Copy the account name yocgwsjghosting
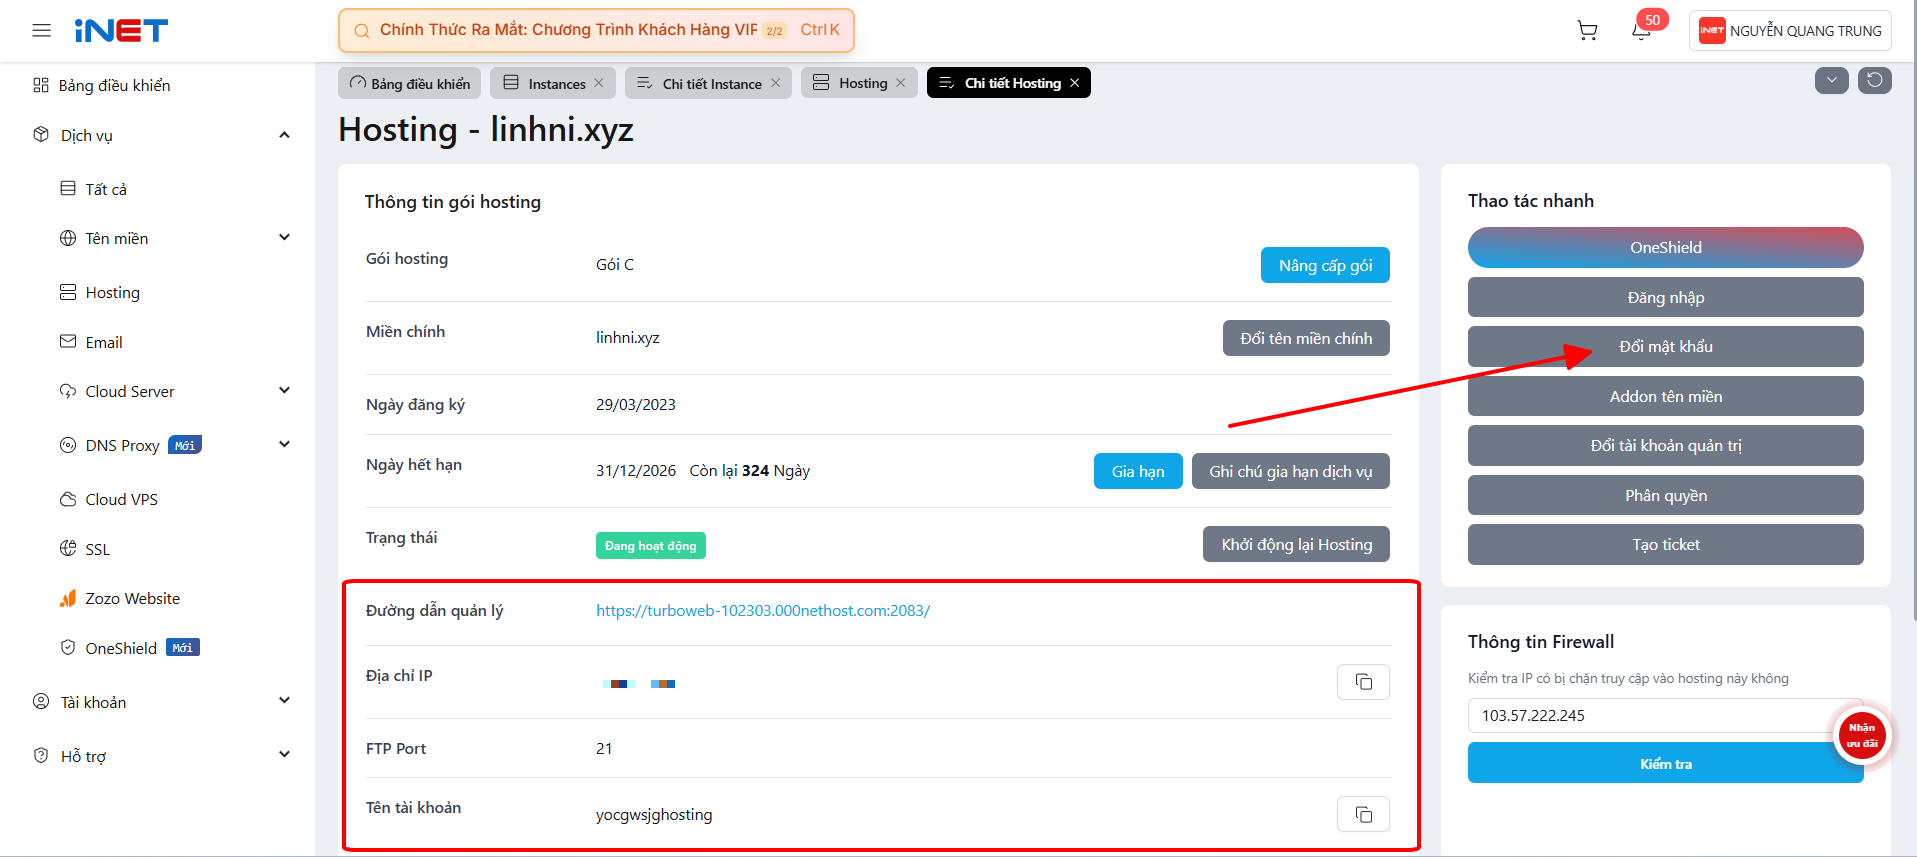Image resolution: width=1917 pixels, height=857 pixels. tap(1363, 814)
